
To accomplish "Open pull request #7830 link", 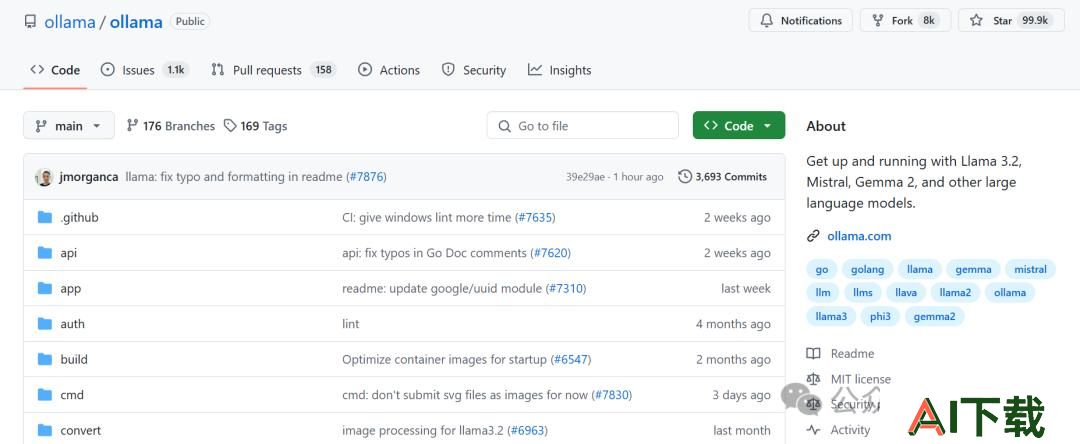I will tap(612, 395).
